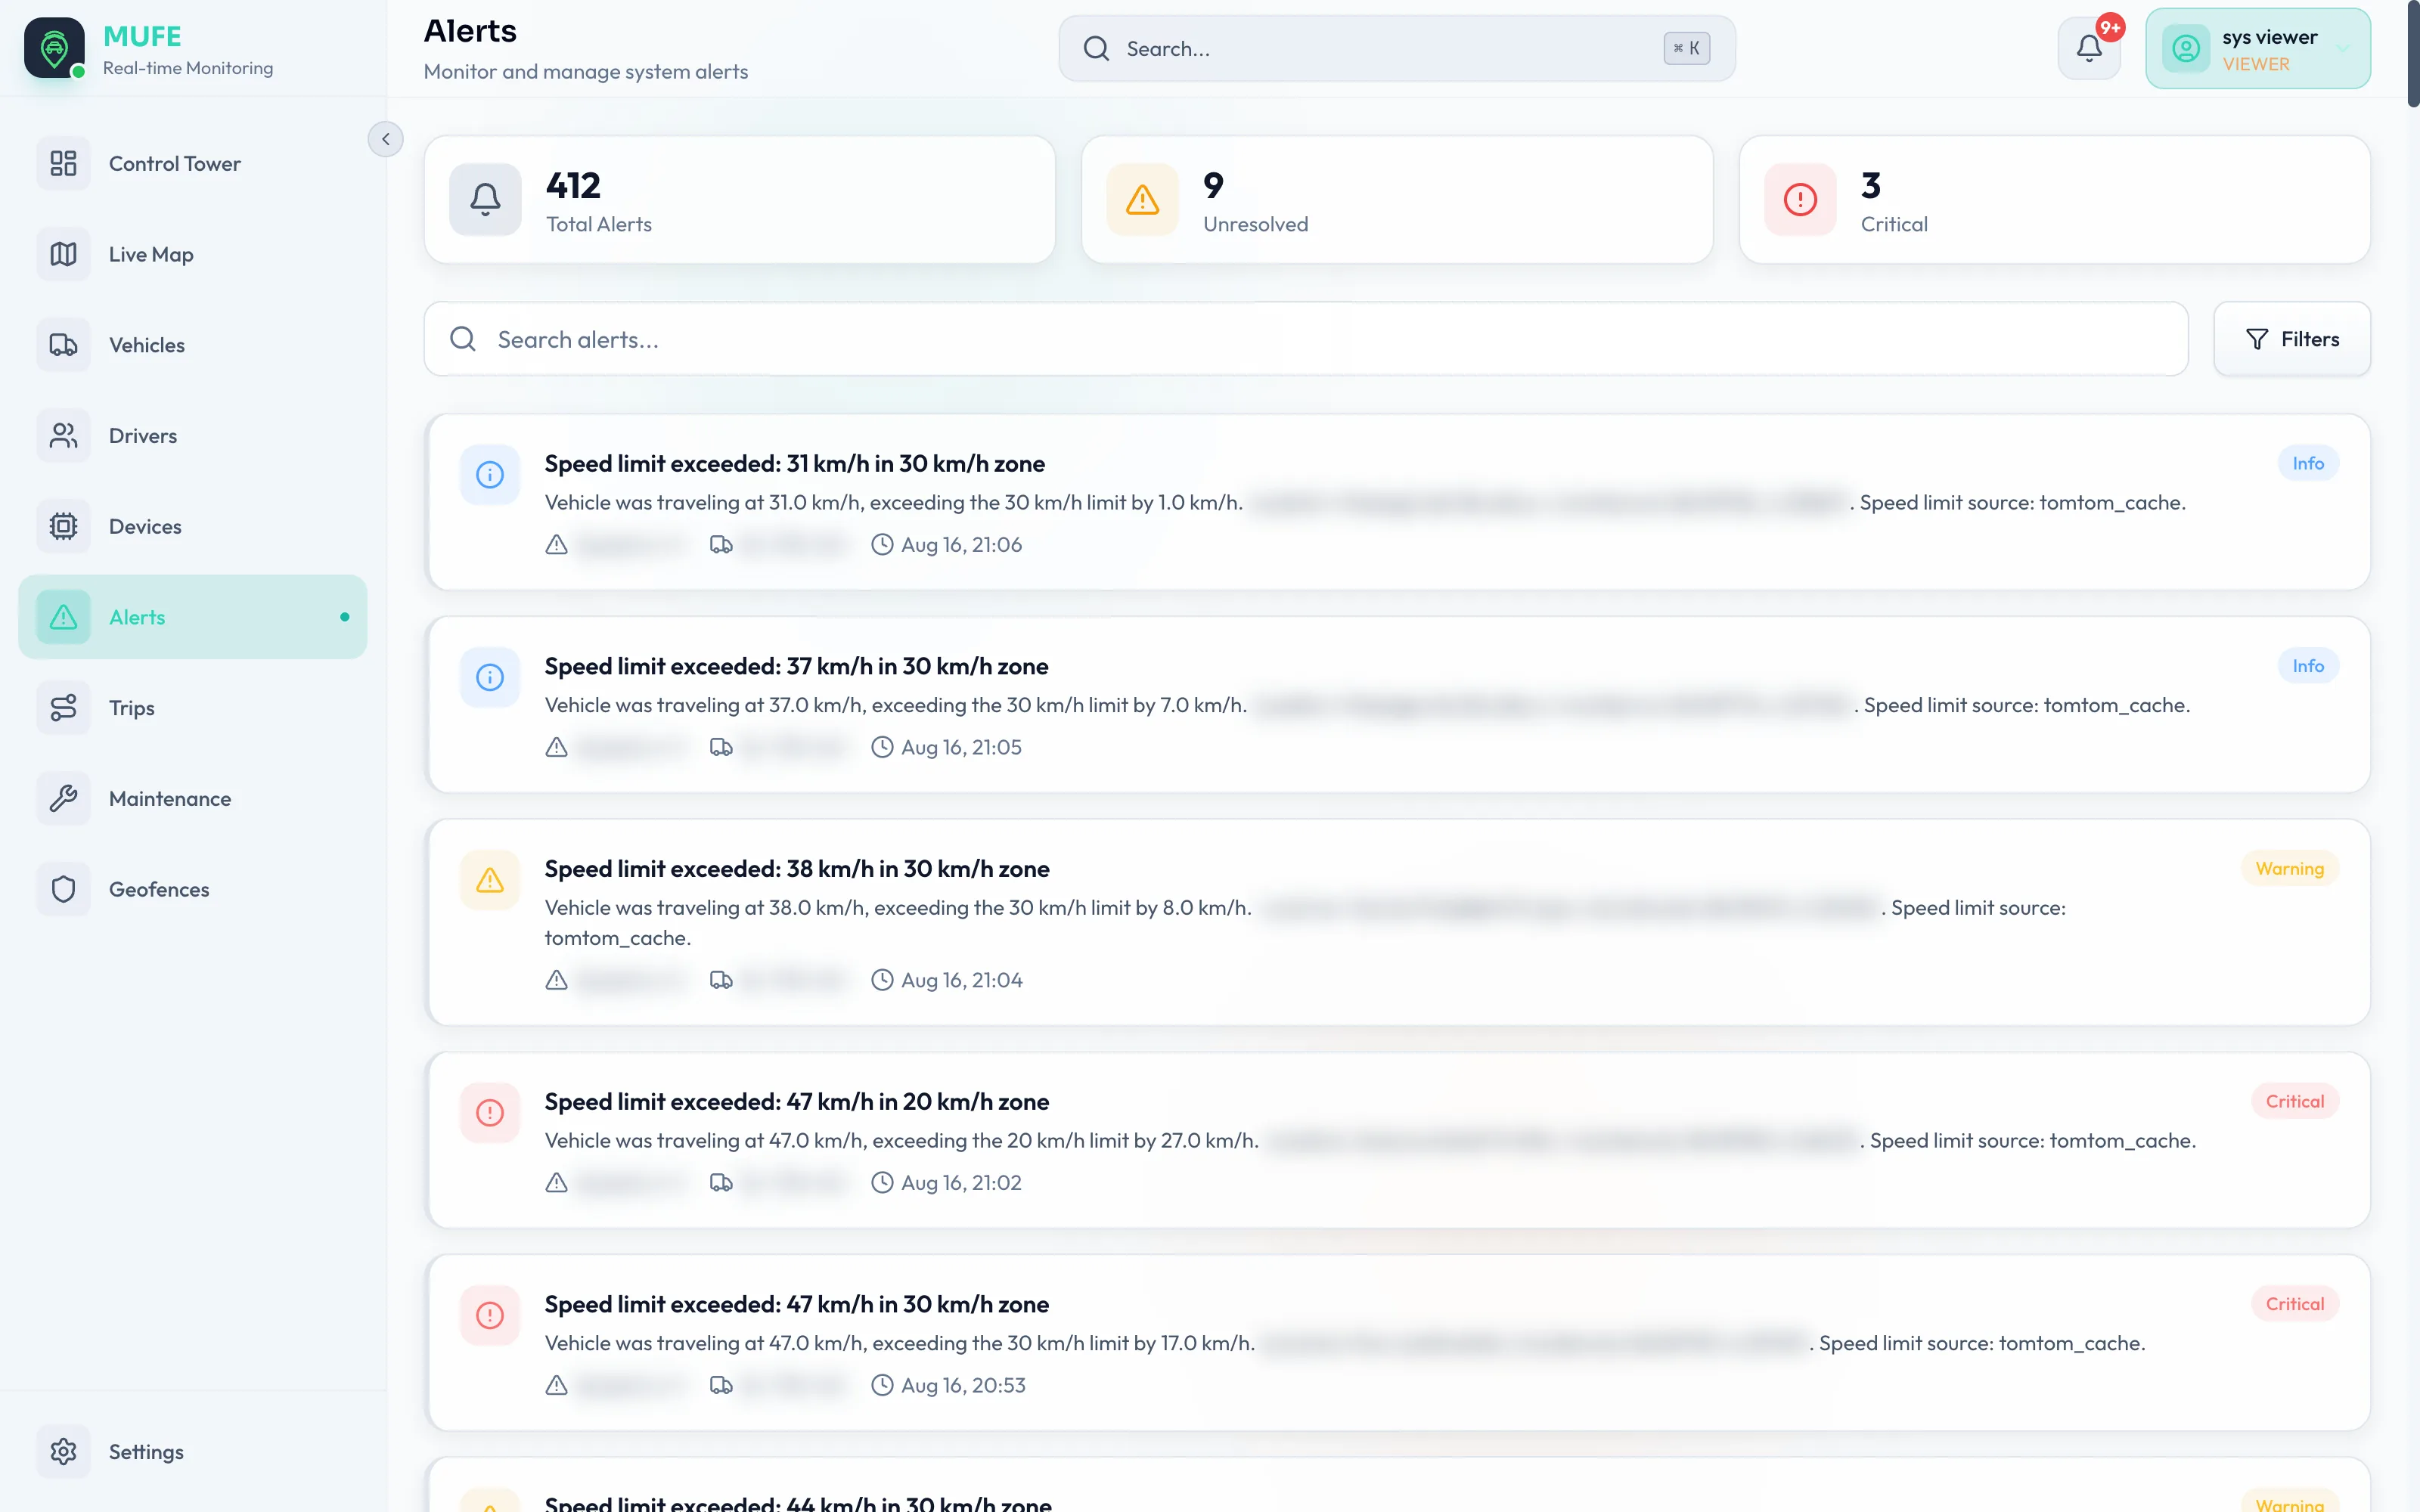Click the MUFE logo icon
Image resolution: width=2420 pixels, height=1512 pixels.
55,48
